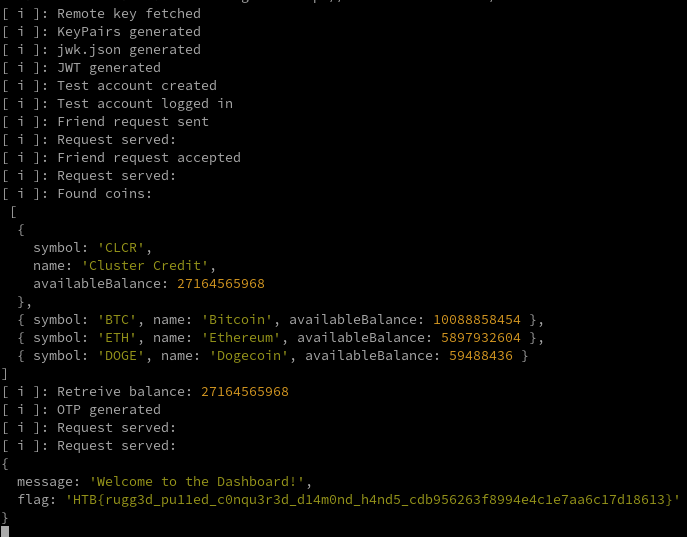The height and width of the screenshot is (537, 687).
Task: Click the 'OTP generated' log line
Action: point(108,409)
